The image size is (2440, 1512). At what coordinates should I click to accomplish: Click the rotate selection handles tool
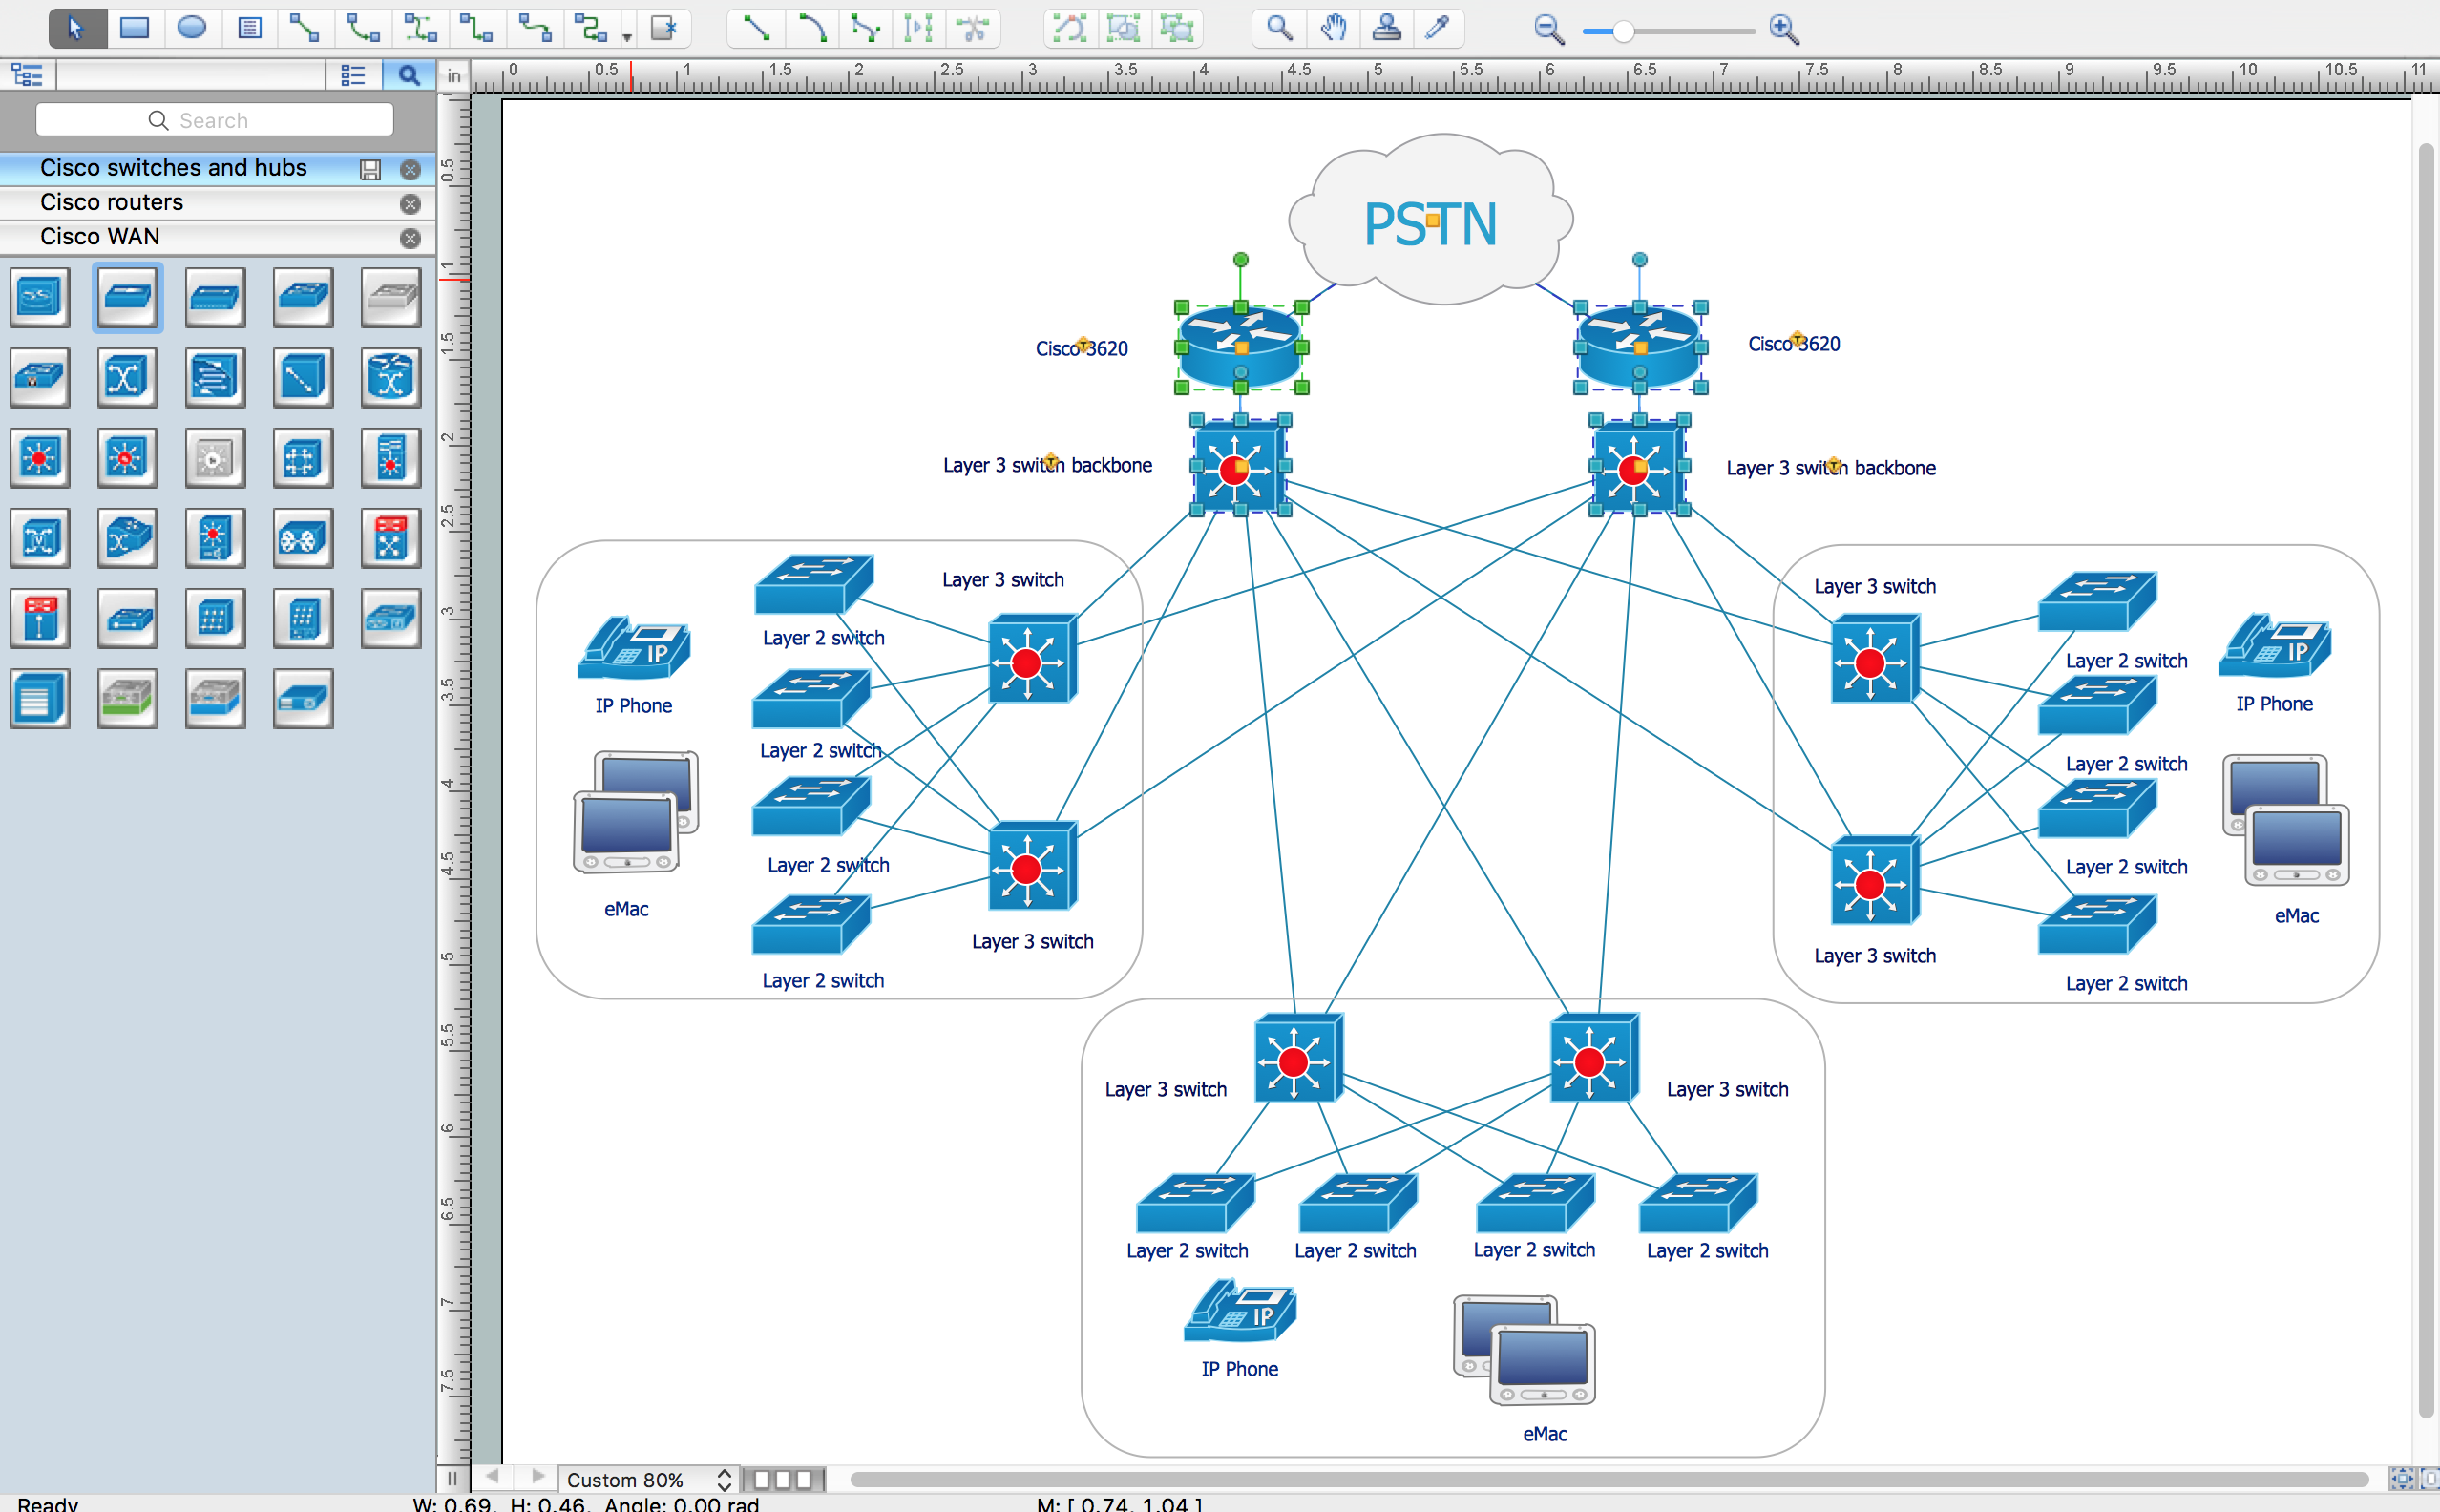coord(1070,28)
